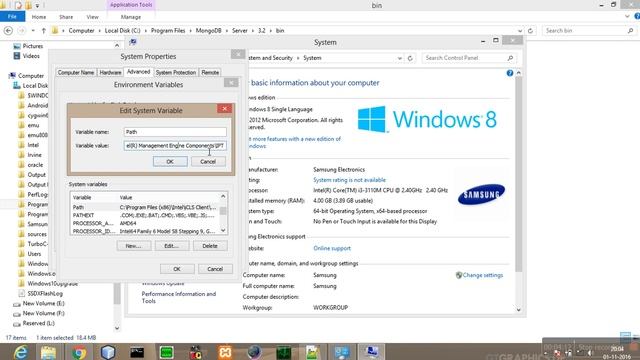This screenshot has height=360, width=640.
Task: Click OK in Environment Variables dialog
Action: click(177, 269)
